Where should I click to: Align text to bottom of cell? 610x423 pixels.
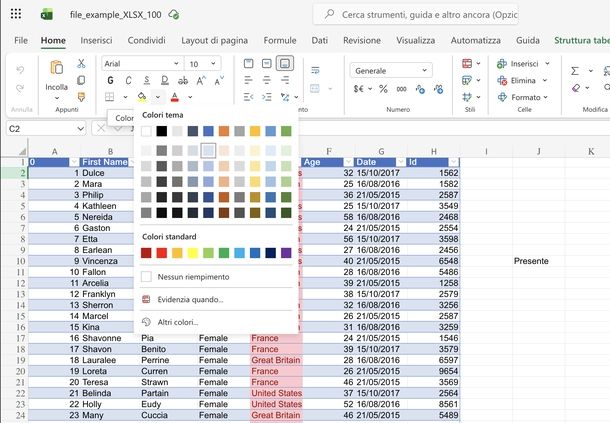pyautogui.click(x=285, y=63)
